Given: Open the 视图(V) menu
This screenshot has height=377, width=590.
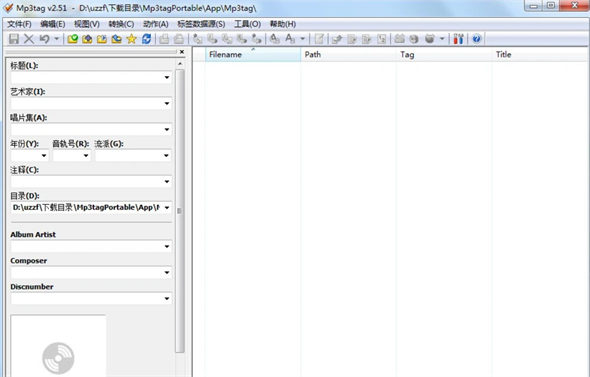Looking at the screenshot, I should coord(87,24).
